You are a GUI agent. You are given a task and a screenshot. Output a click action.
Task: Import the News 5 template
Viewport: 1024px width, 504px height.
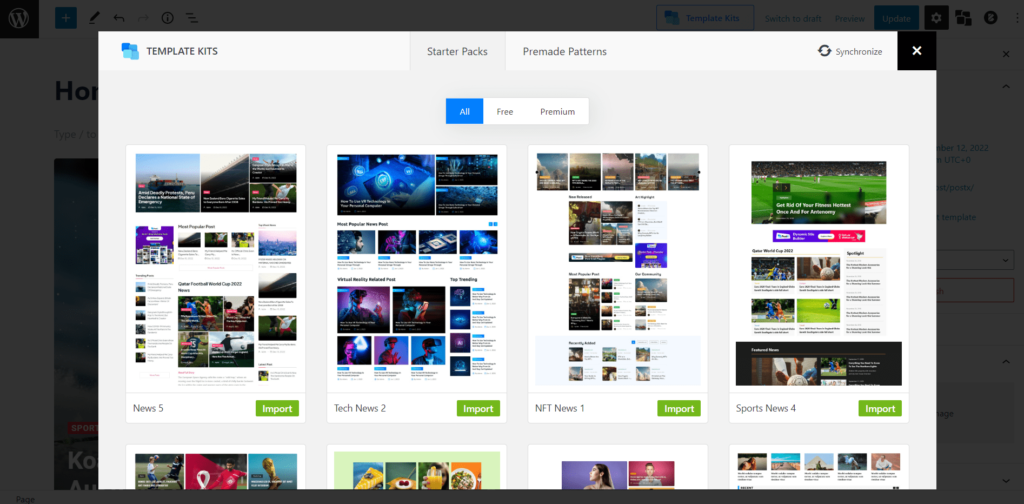[x=277, y=409]
